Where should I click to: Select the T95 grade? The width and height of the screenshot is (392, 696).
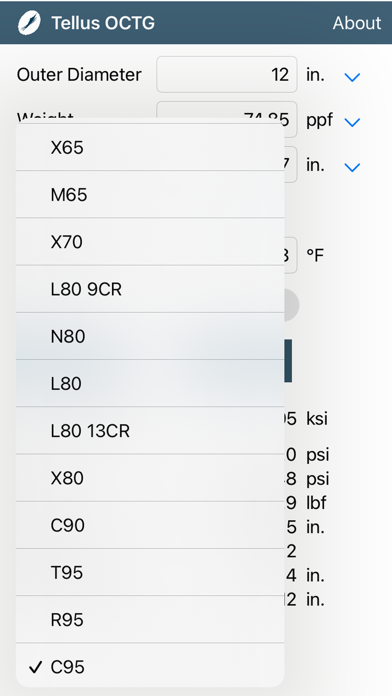150,572
